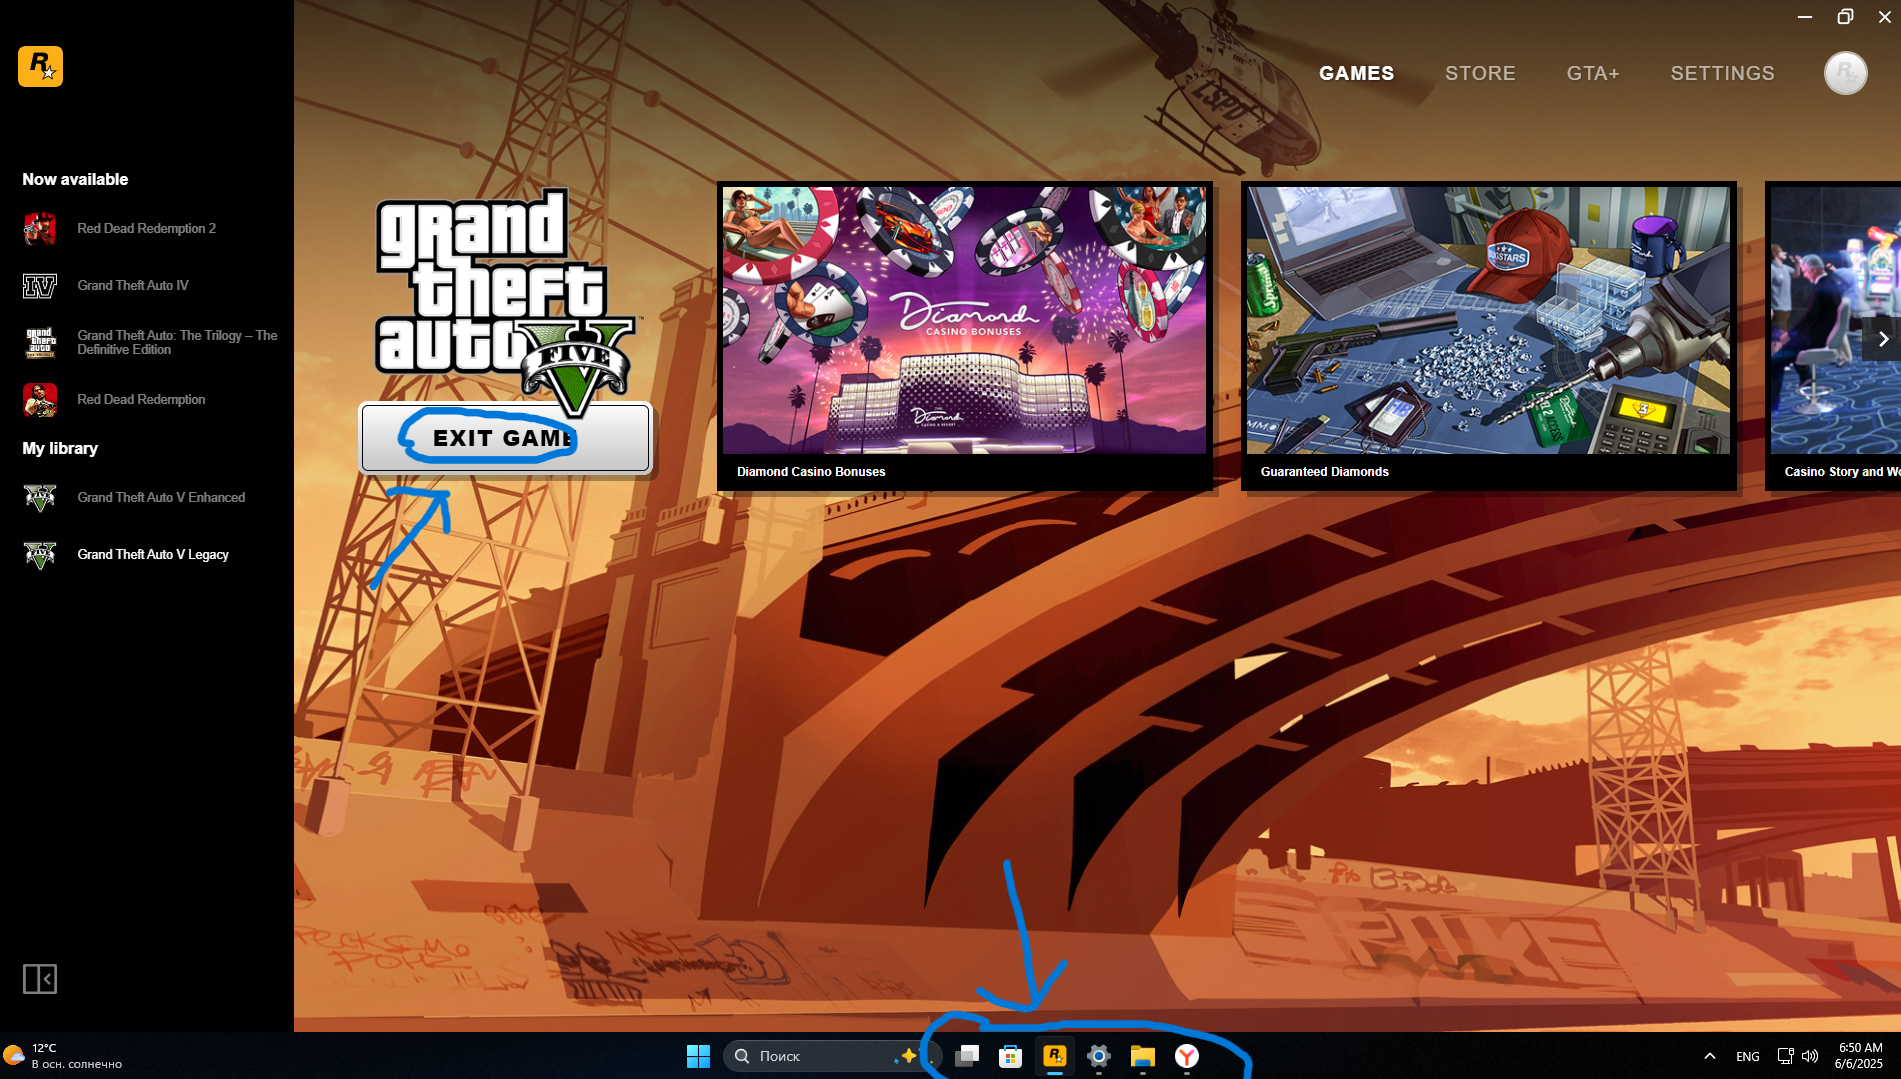1901x1079 pixels.
Task: Select the GTA Trilogy Definitive Edition icon
Action: (40, 342)
